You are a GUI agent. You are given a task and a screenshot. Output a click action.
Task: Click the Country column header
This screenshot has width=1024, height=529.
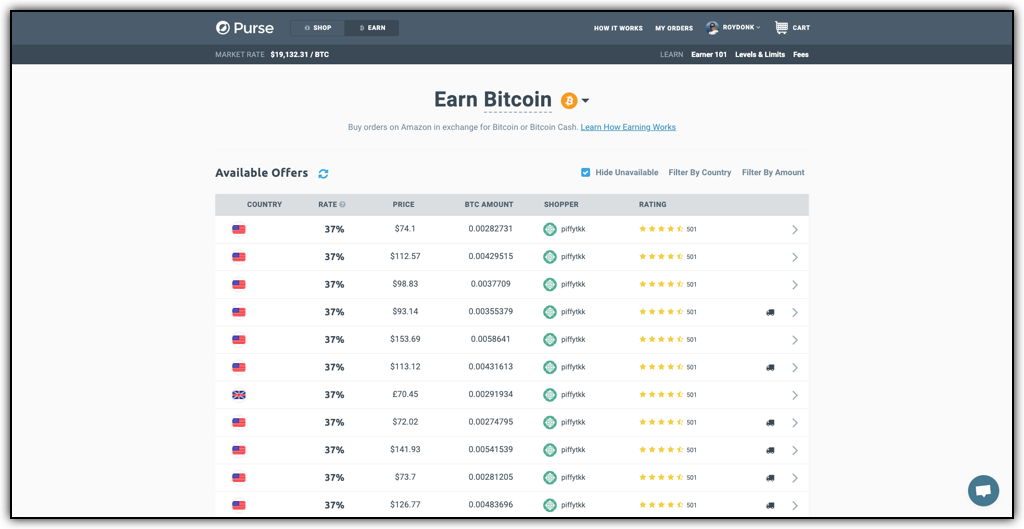[264, 204]
